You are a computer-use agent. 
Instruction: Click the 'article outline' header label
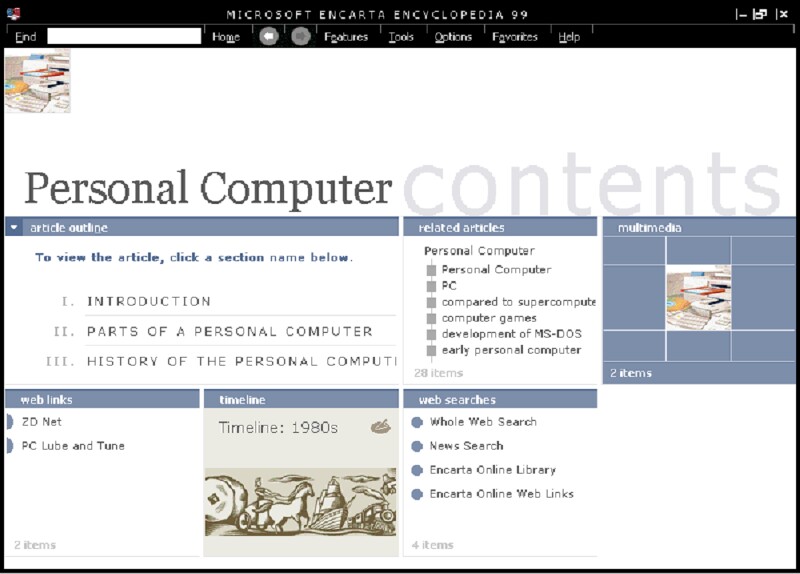[x=68, y=228]
